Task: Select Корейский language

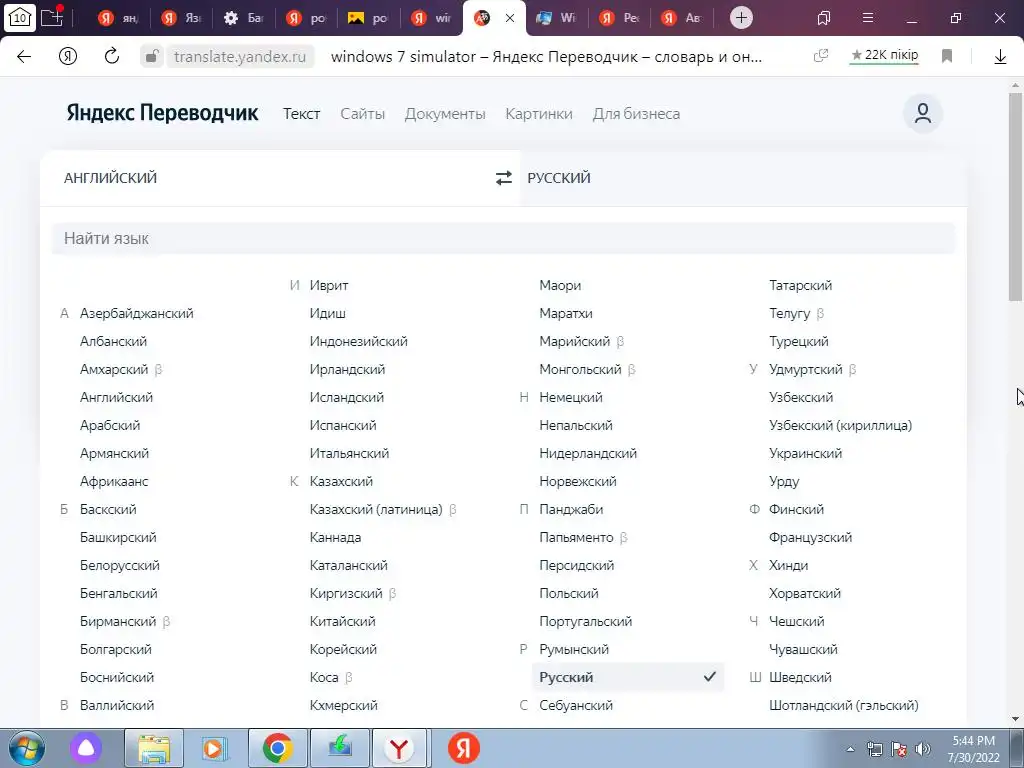Action: click(343, 650)
